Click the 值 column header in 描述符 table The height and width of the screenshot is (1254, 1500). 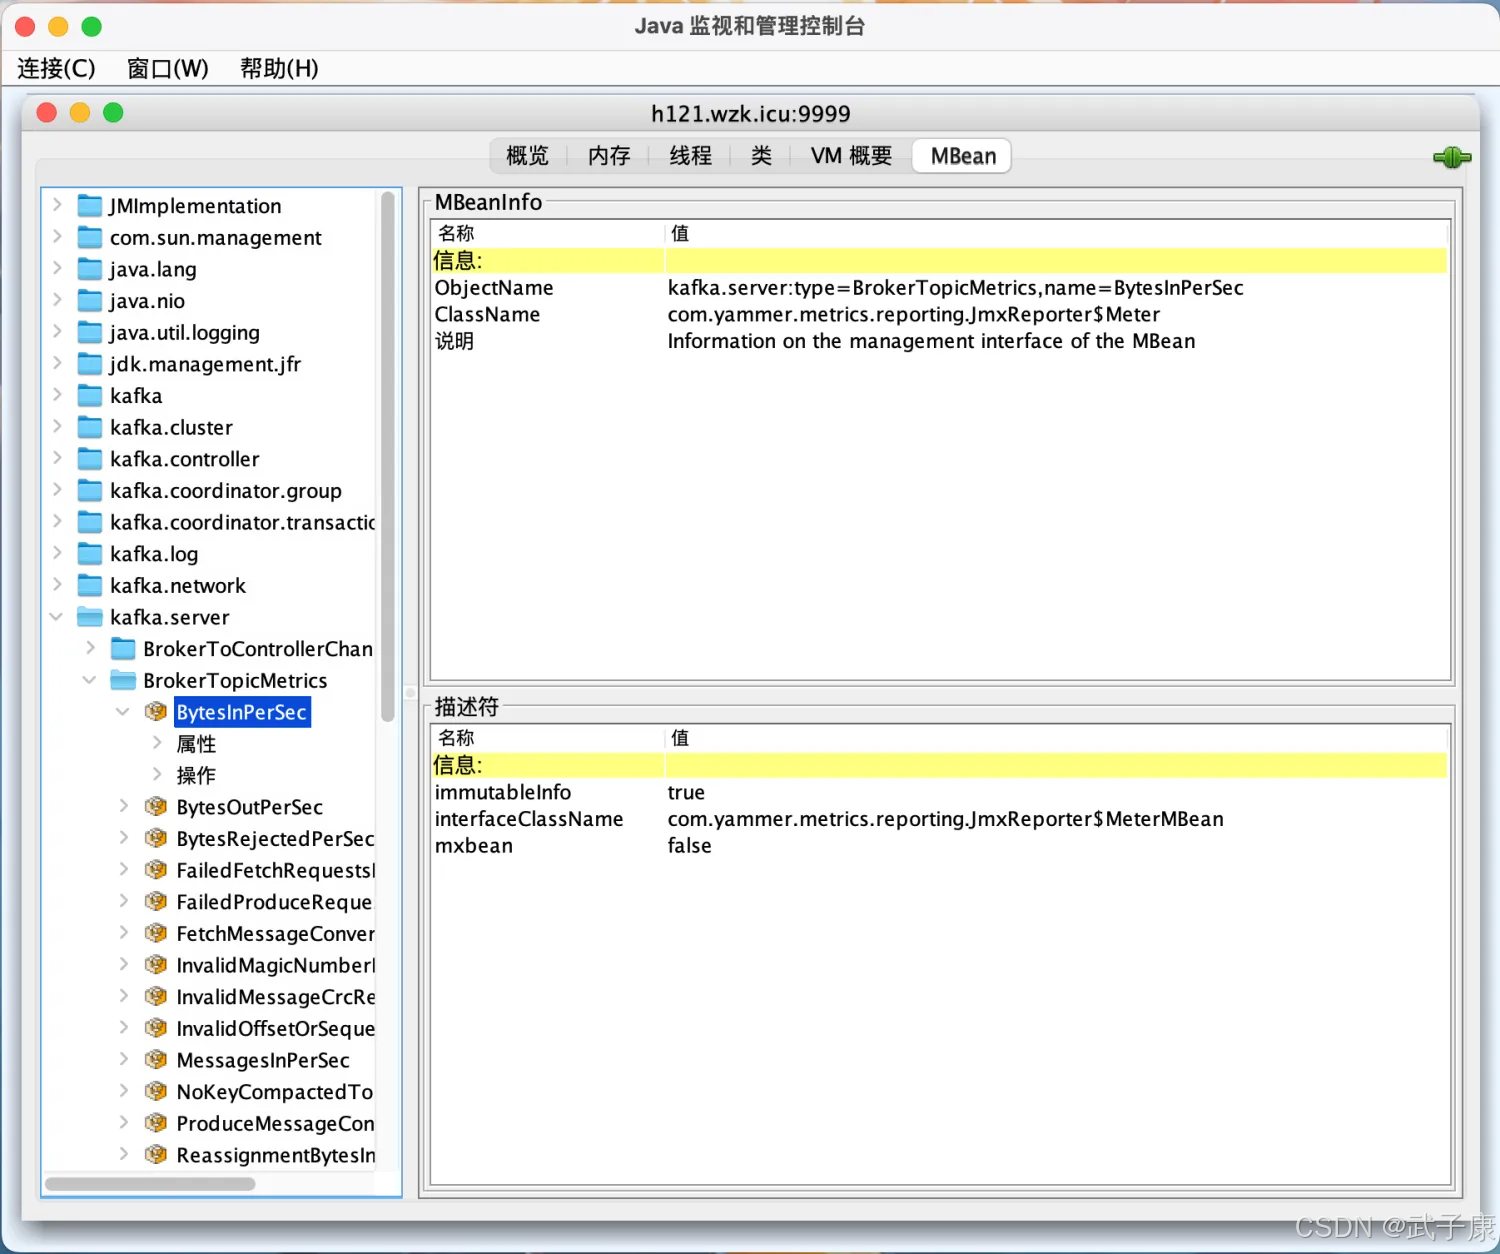pos(1056,738)
